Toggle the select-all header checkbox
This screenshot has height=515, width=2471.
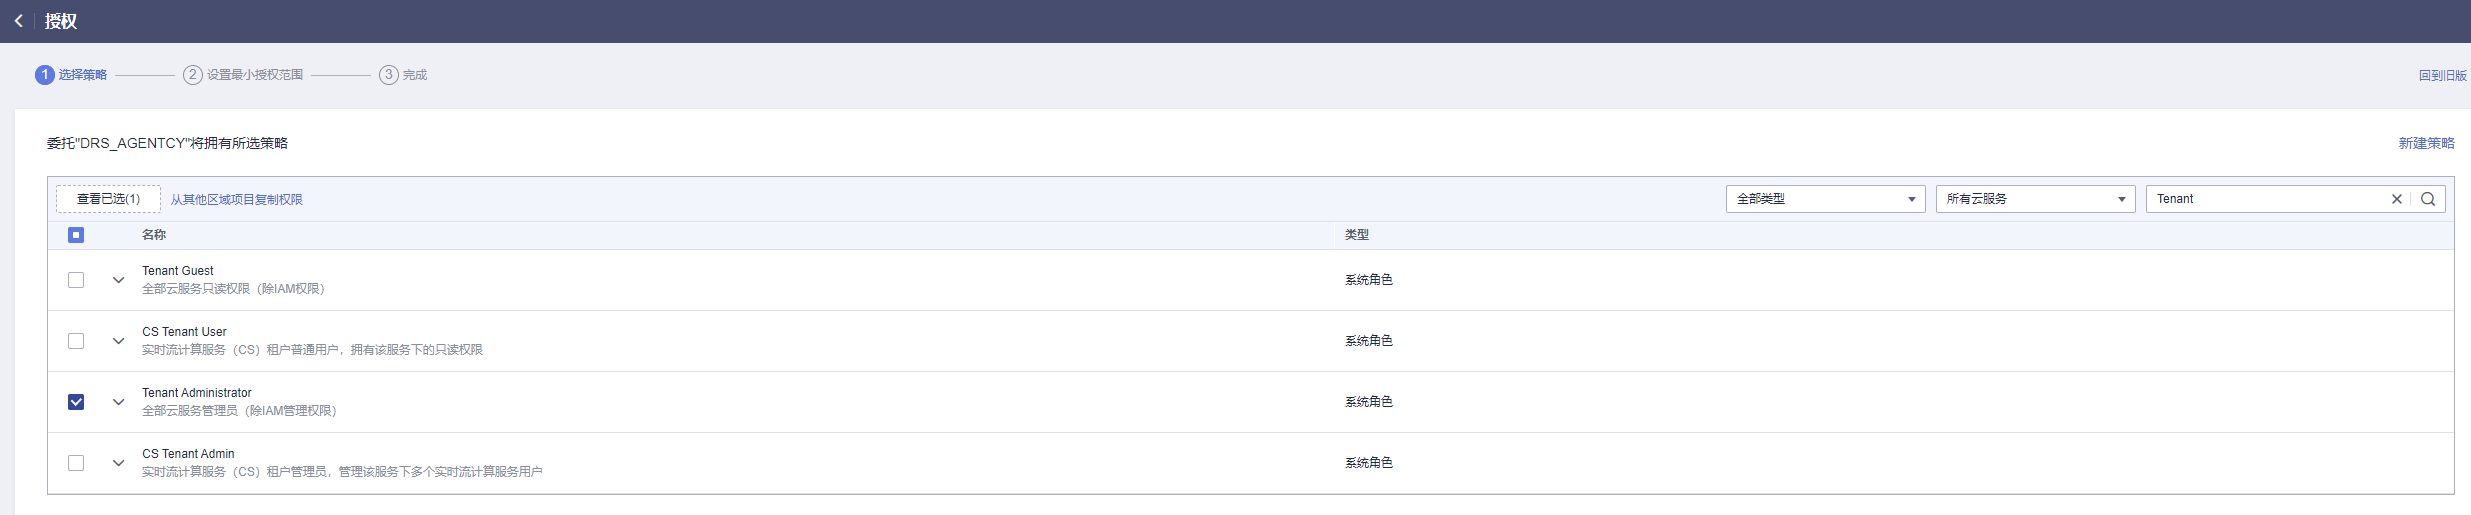tap(76, 235)
